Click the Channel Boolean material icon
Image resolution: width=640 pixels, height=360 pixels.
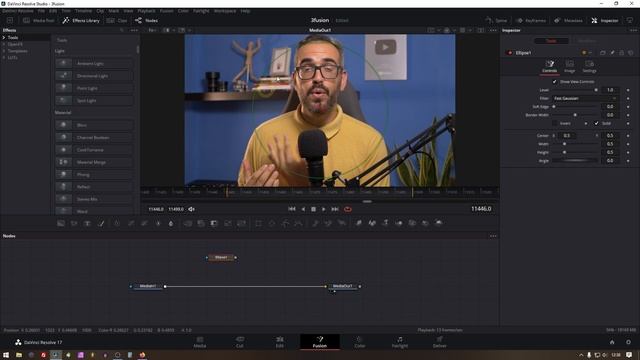(x=63, y=138)
